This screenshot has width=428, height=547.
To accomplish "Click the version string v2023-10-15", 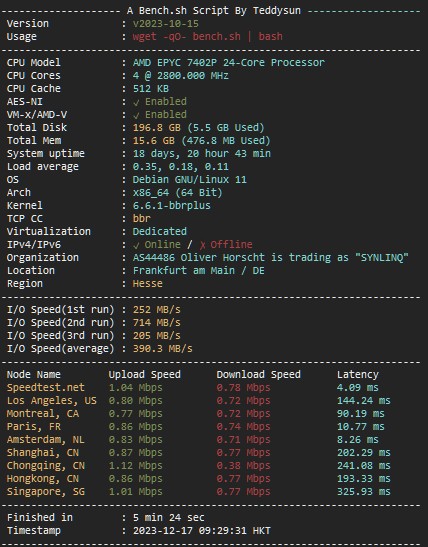I will pyautogui.click(x=166, y=23).
